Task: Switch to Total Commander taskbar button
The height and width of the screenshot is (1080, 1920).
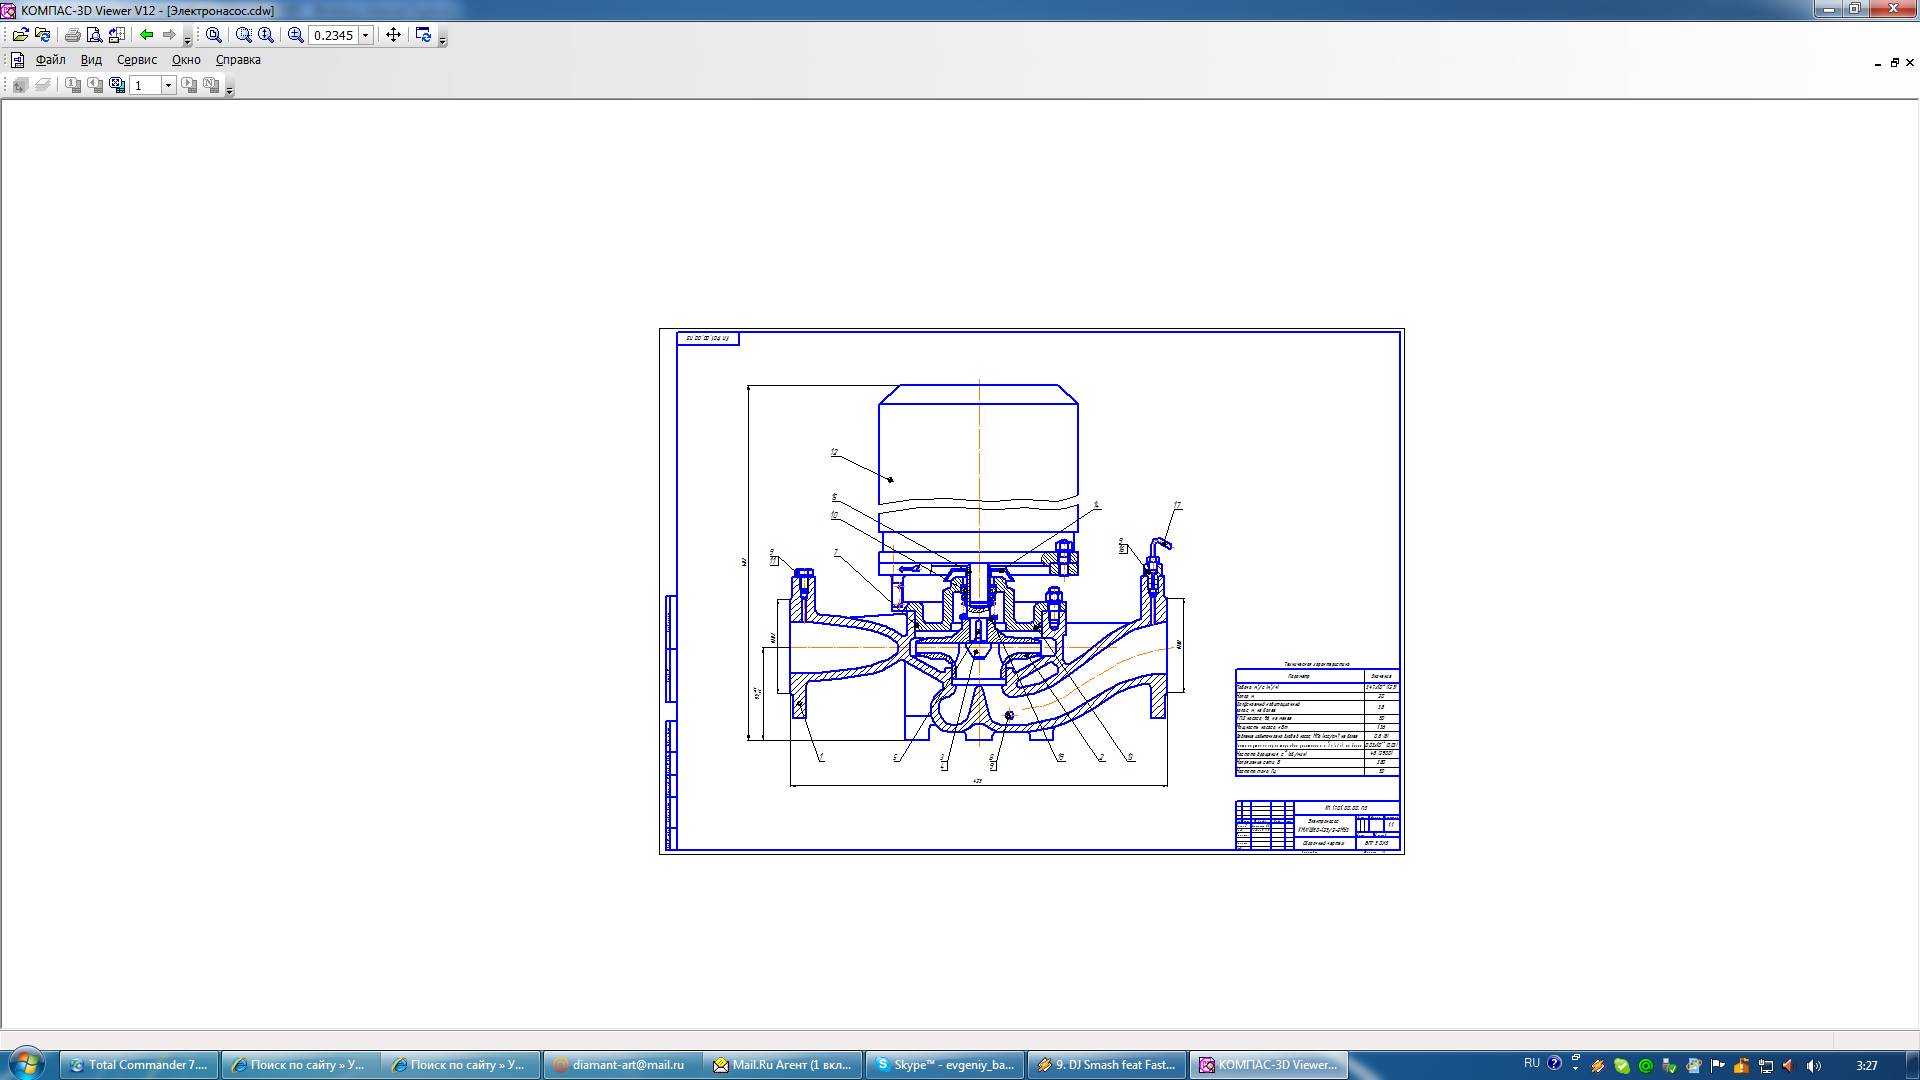Action: (138, 1065)
